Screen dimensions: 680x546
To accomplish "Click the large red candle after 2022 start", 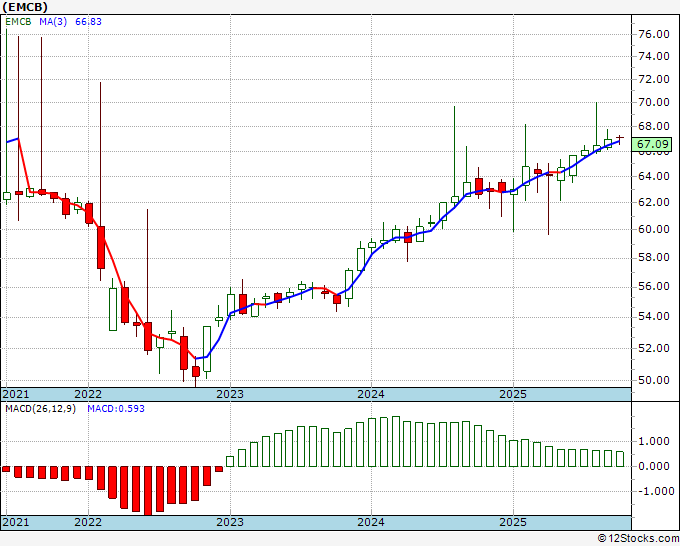I will pyautogui.click(x=101, y=247).
